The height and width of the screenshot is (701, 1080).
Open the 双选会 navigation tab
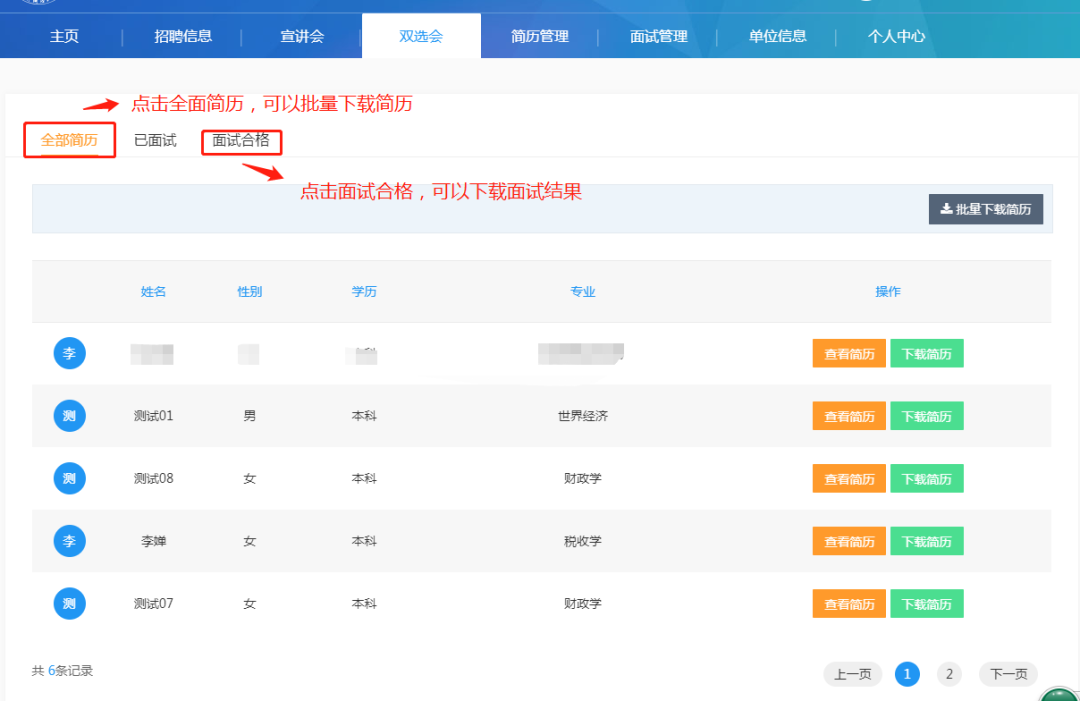pos(421,36)
